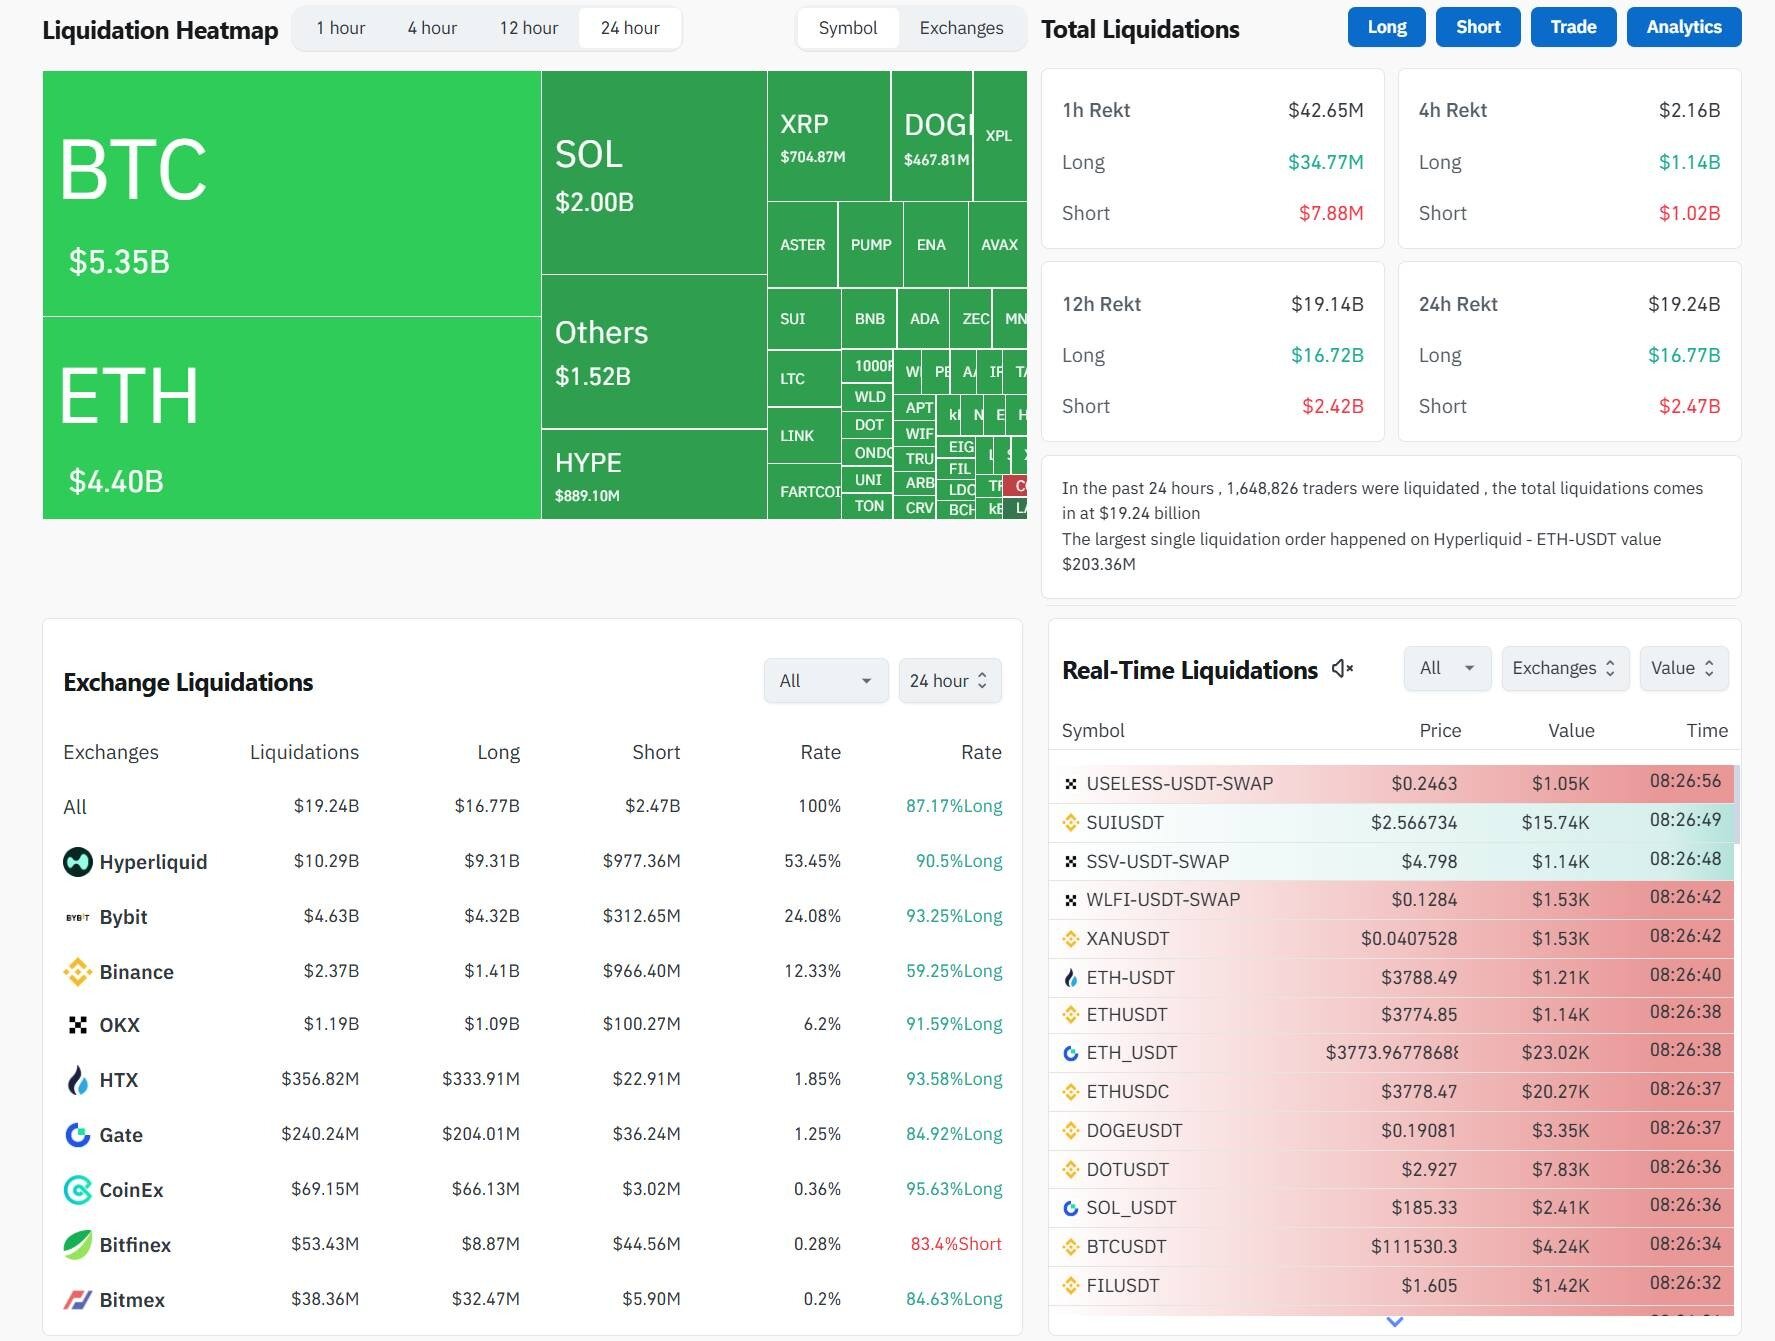Image resolution: width=1775 pixels, height=1341 pixels.
Task: Click the OKX exchange logo icon
Action: coord(77,1025)
